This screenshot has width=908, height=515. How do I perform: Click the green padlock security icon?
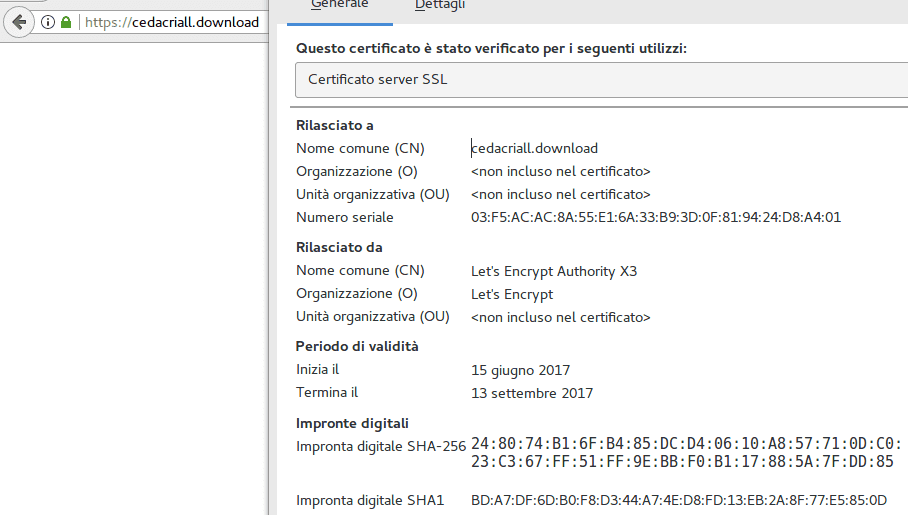[66, 22]
